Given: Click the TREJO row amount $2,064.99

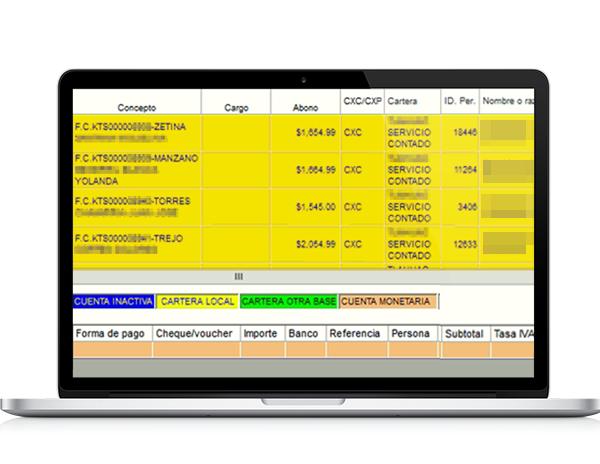Looking at the screenshot, I should [316, 244].
